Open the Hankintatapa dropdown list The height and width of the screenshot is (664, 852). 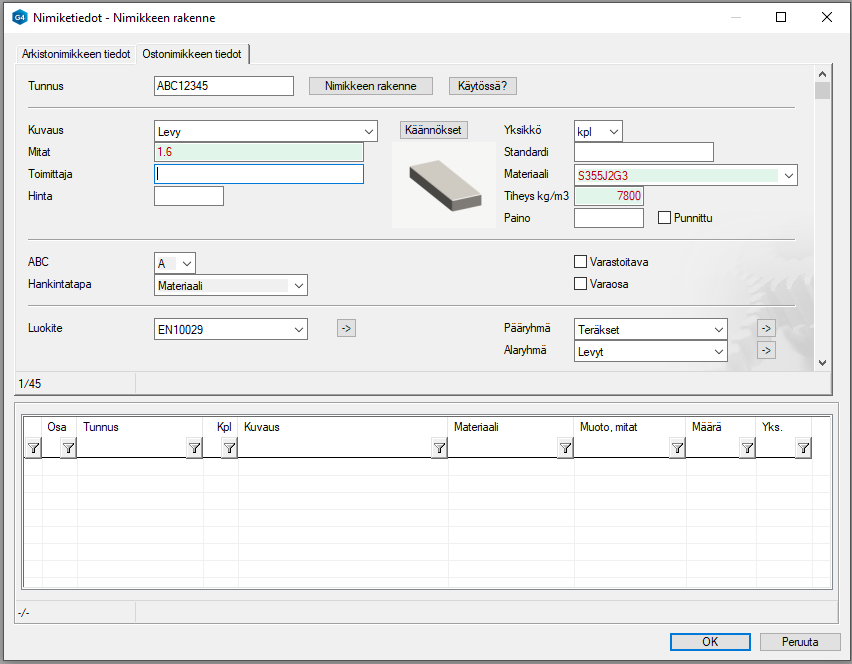coord(298,286)
